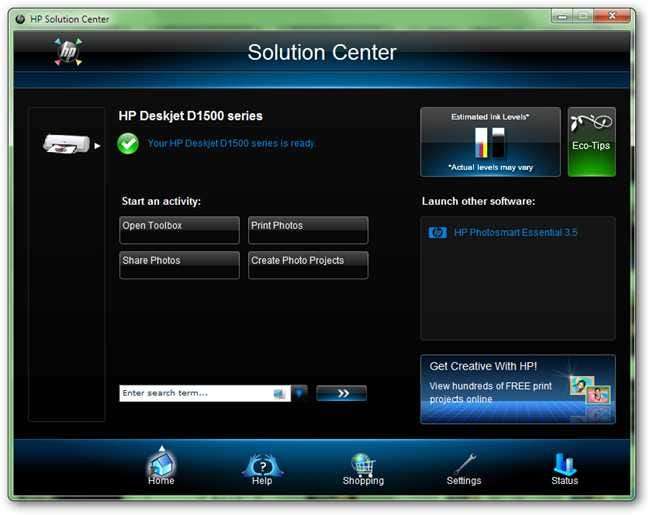Click the green ready checkmark icon
This screenshot has height=515, width=650.
pos(128,144)
